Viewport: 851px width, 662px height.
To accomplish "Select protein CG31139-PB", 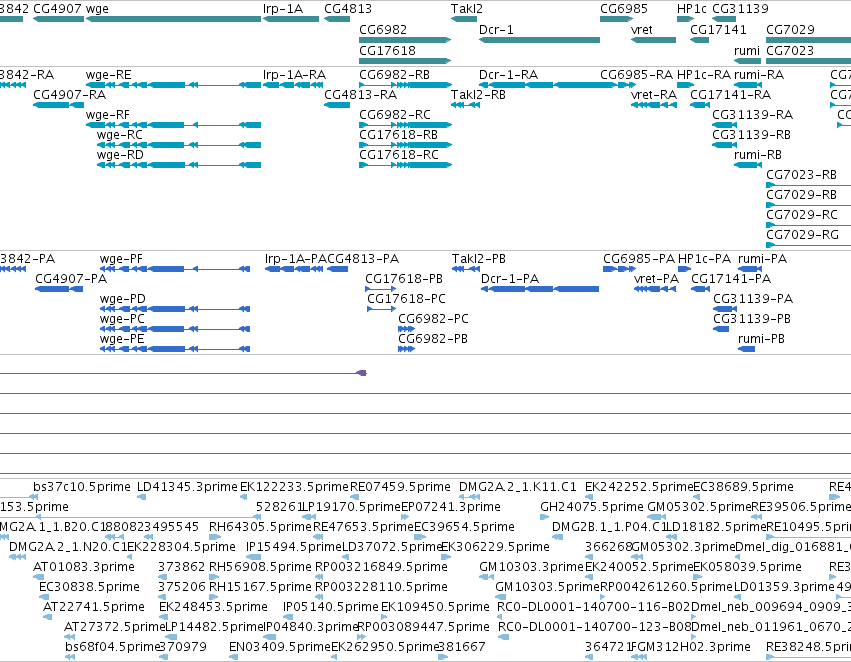I will click(x=721, y=329).
